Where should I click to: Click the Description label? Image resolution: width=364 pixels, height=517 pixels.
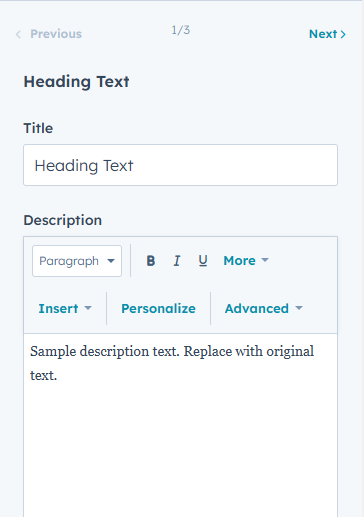[x=63, y=220]
